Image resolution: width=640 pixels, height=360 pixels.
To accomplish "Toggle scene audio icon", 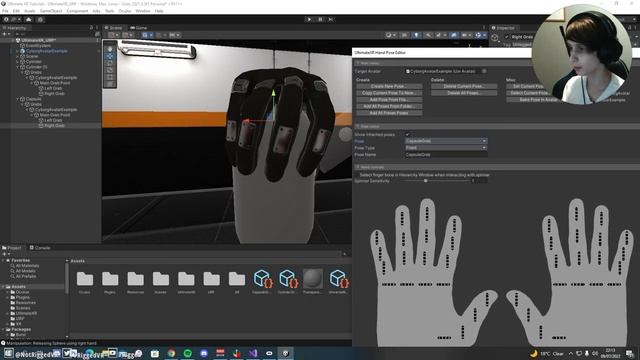I will [428, 35].
